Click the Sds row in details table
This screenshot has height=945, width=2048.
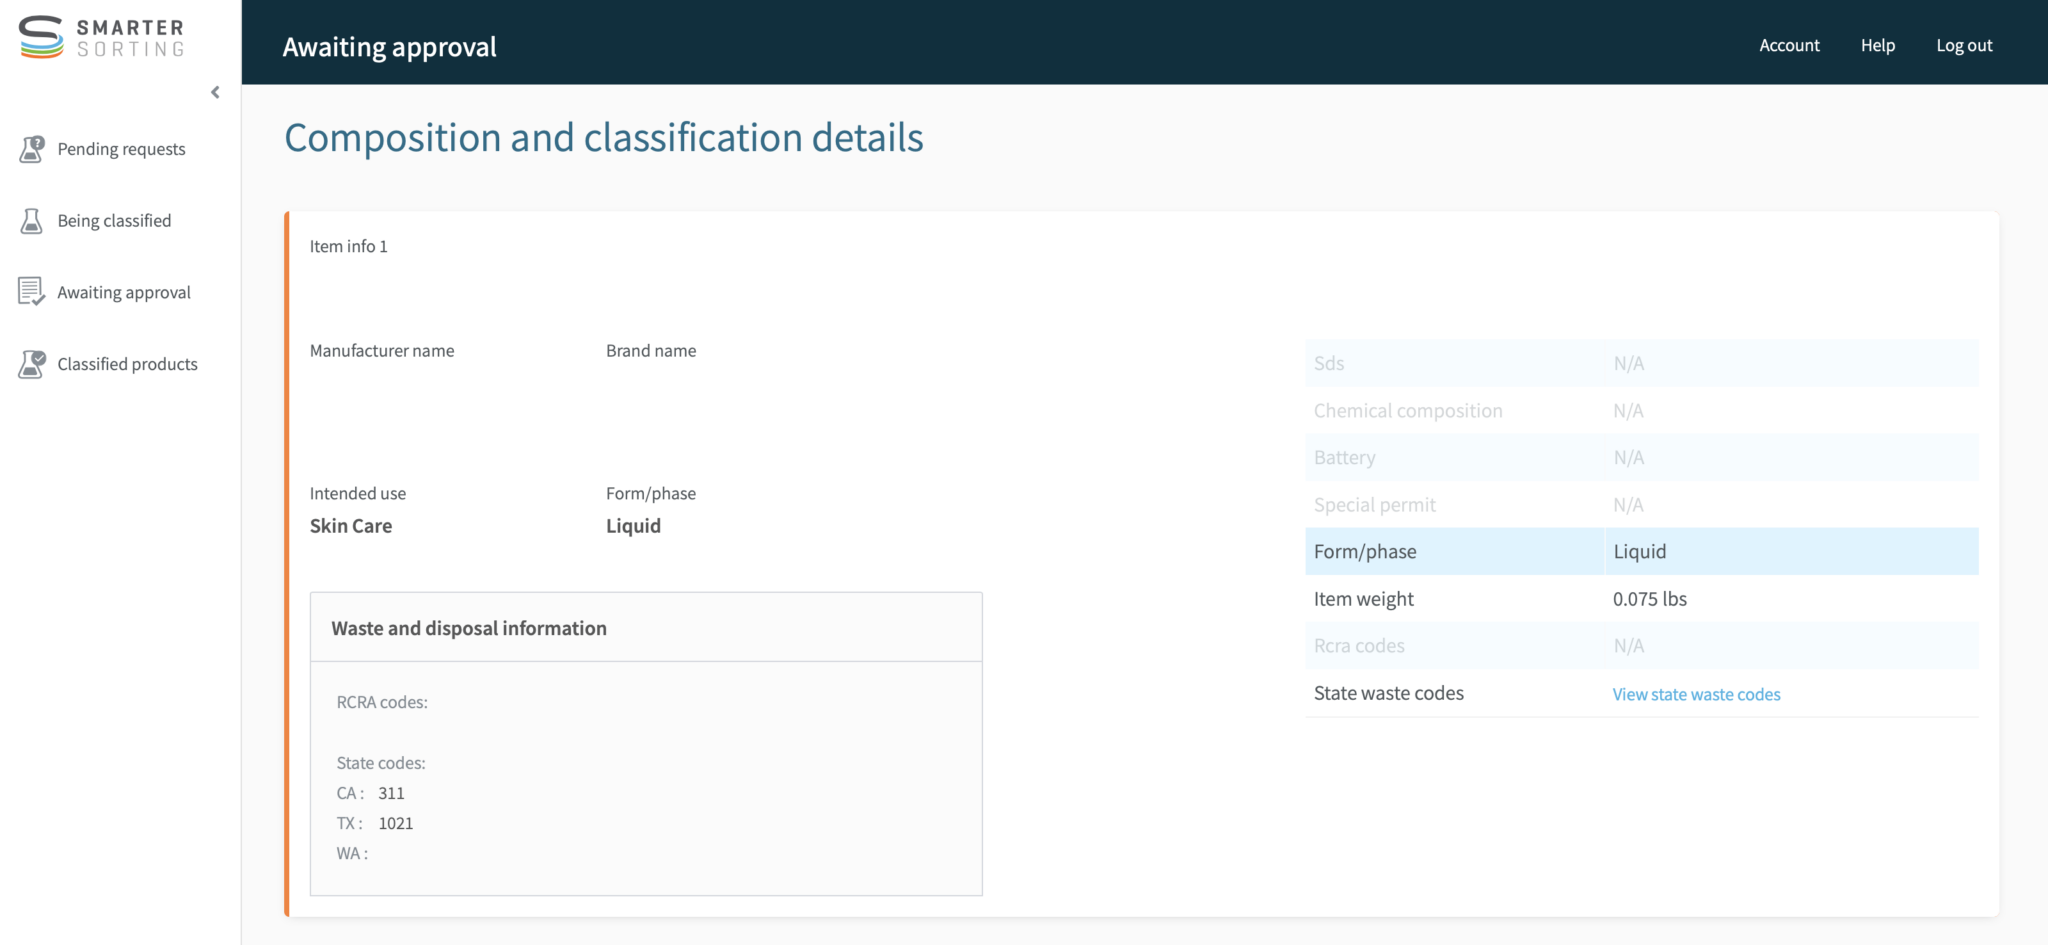[x=1640, y=363]
